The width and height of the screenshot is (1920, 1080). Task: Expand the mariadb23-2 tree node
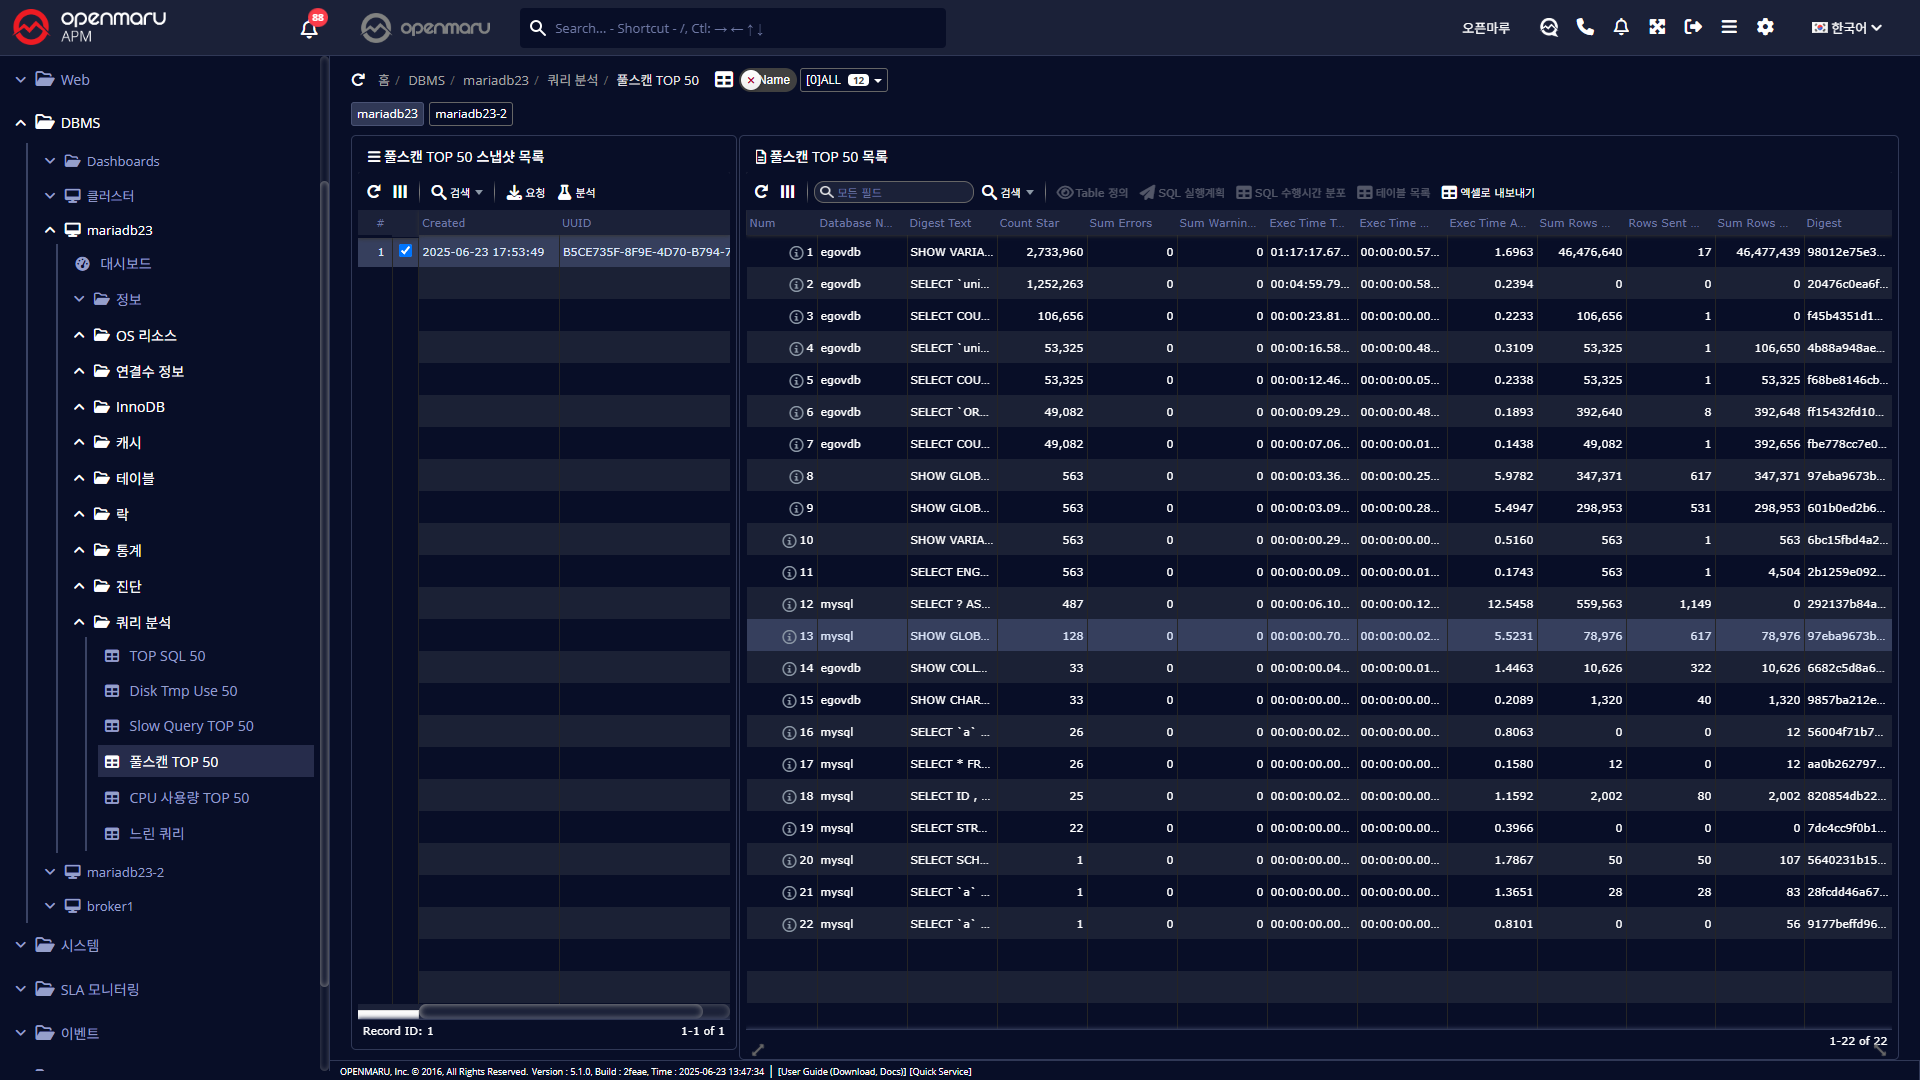click(50, 872)
